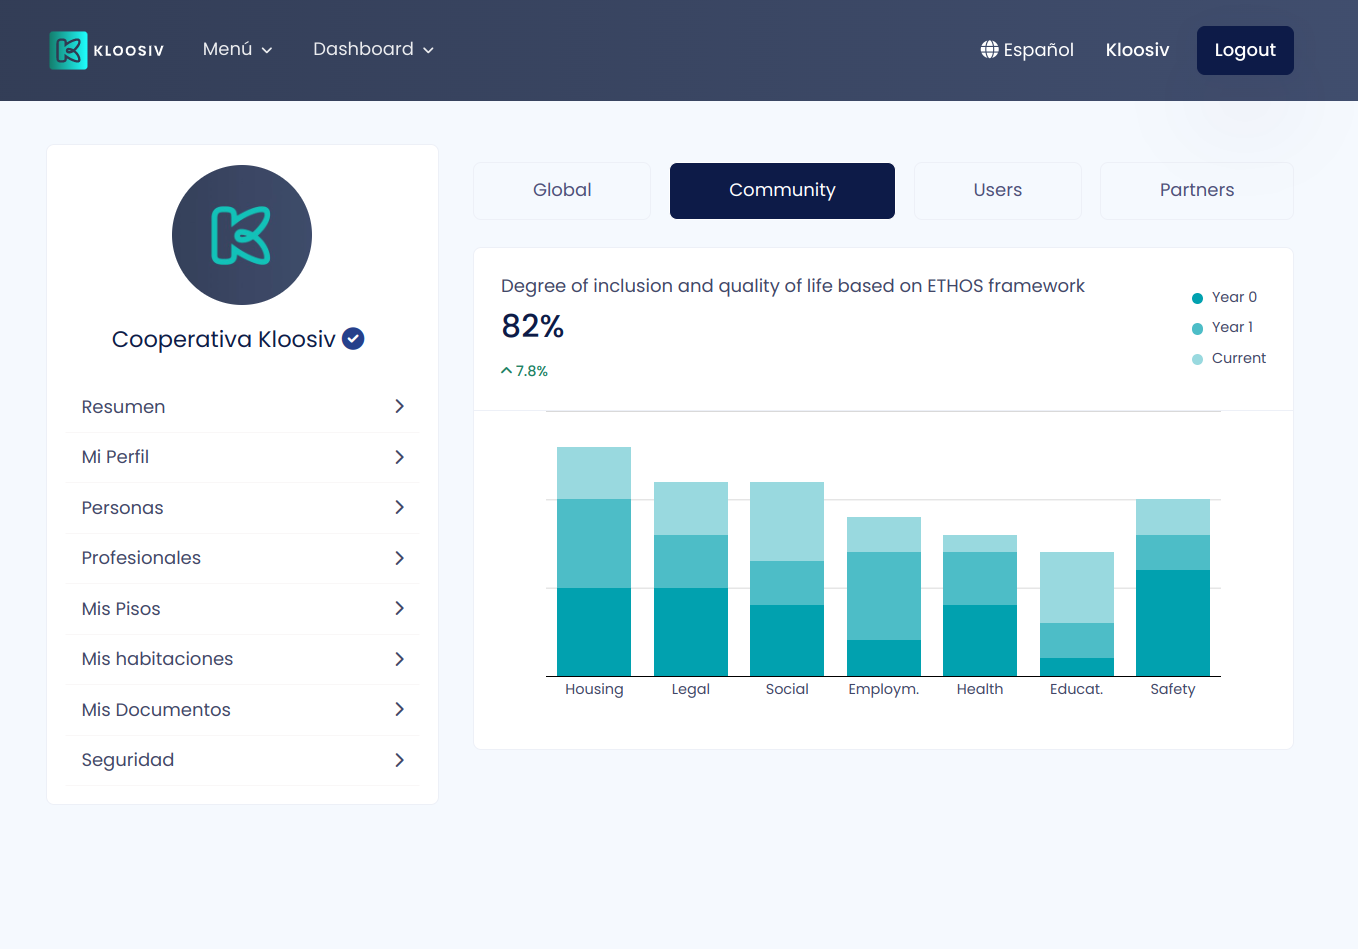Switch to the Global tab

pyautogui.click(x=562, y=191)
